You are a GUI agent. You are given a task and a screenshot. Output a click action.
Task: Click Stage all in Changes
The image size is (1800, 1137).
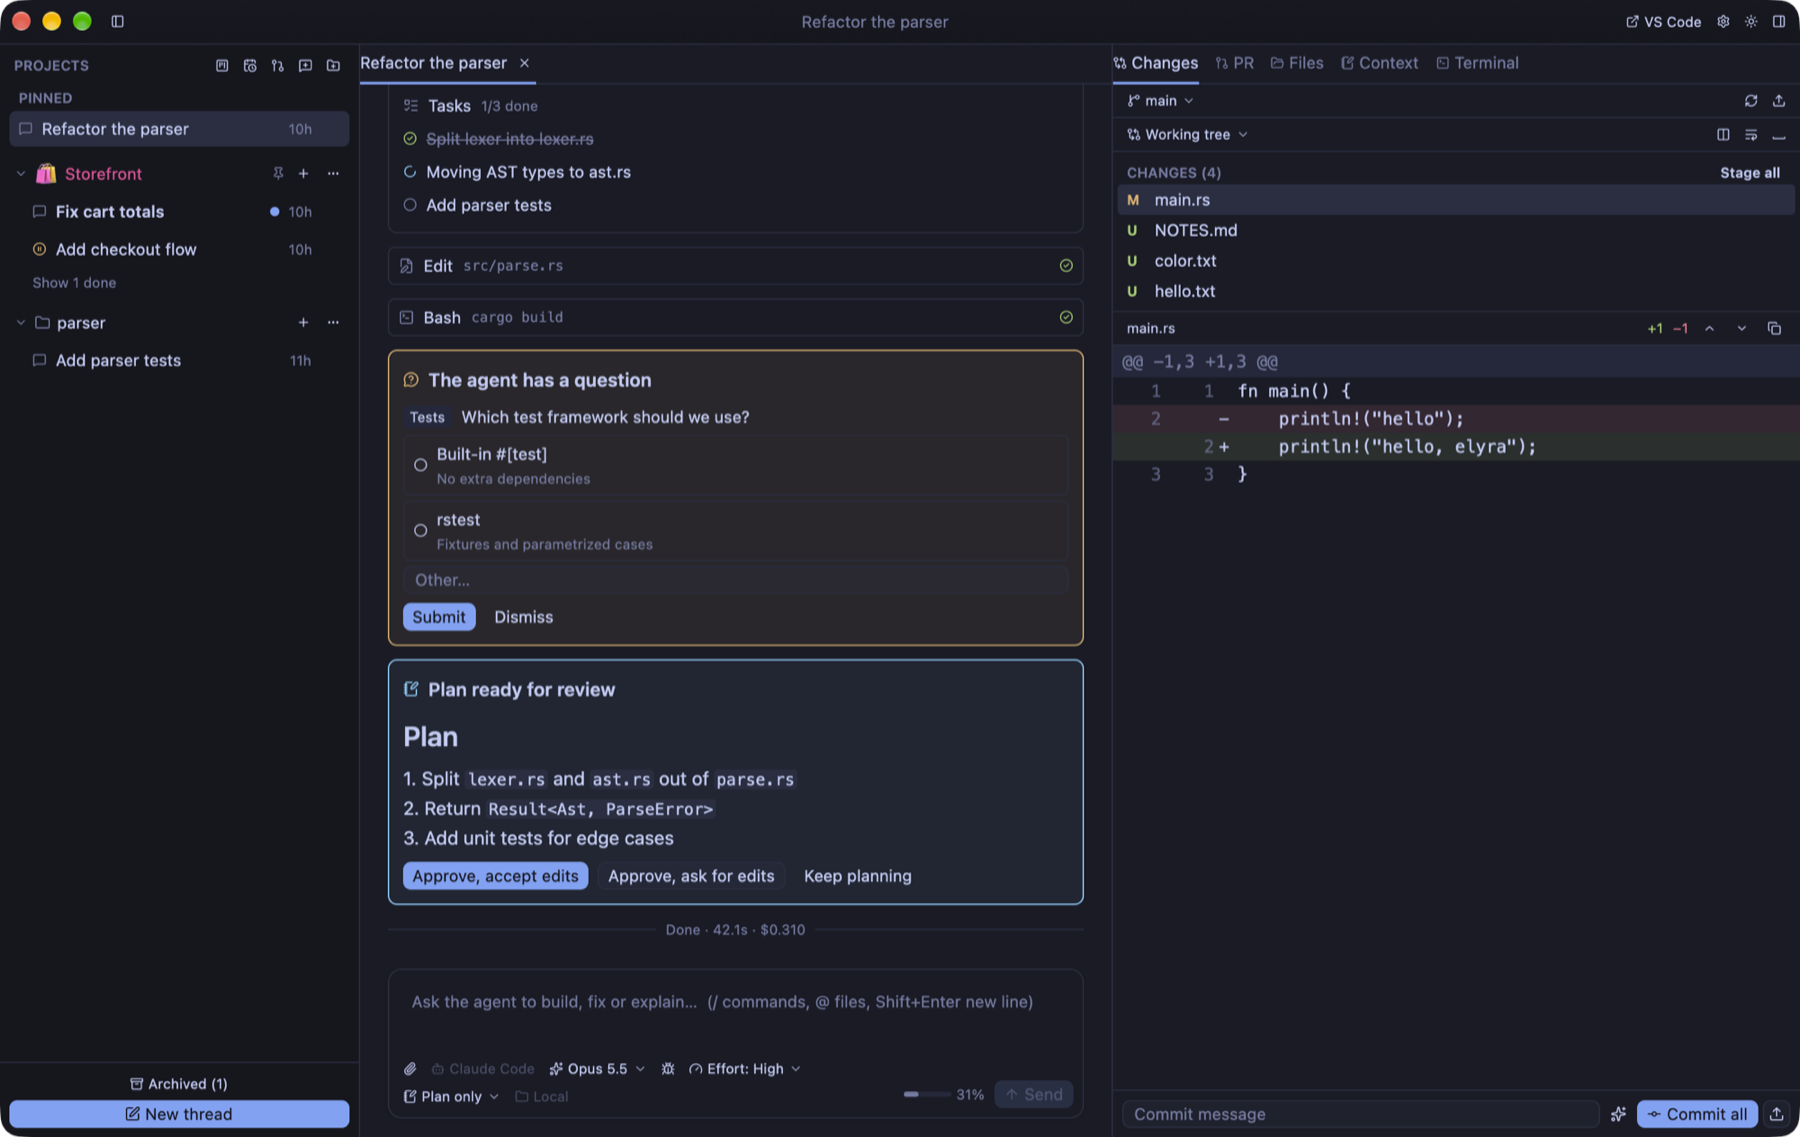[1750, 173]
